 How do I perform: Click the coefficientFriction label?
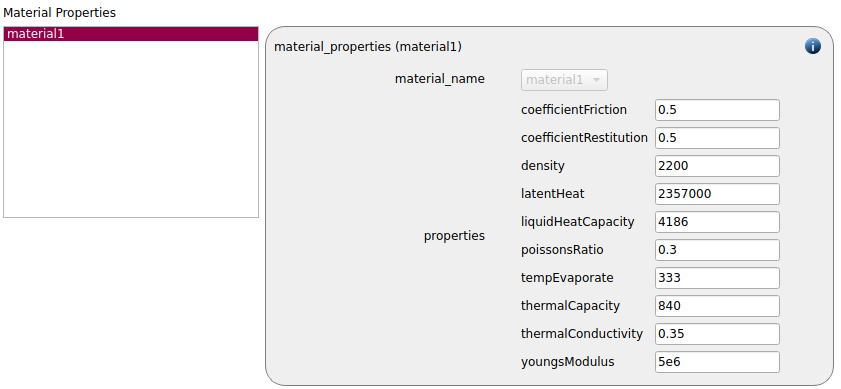(x=574, y=110)
